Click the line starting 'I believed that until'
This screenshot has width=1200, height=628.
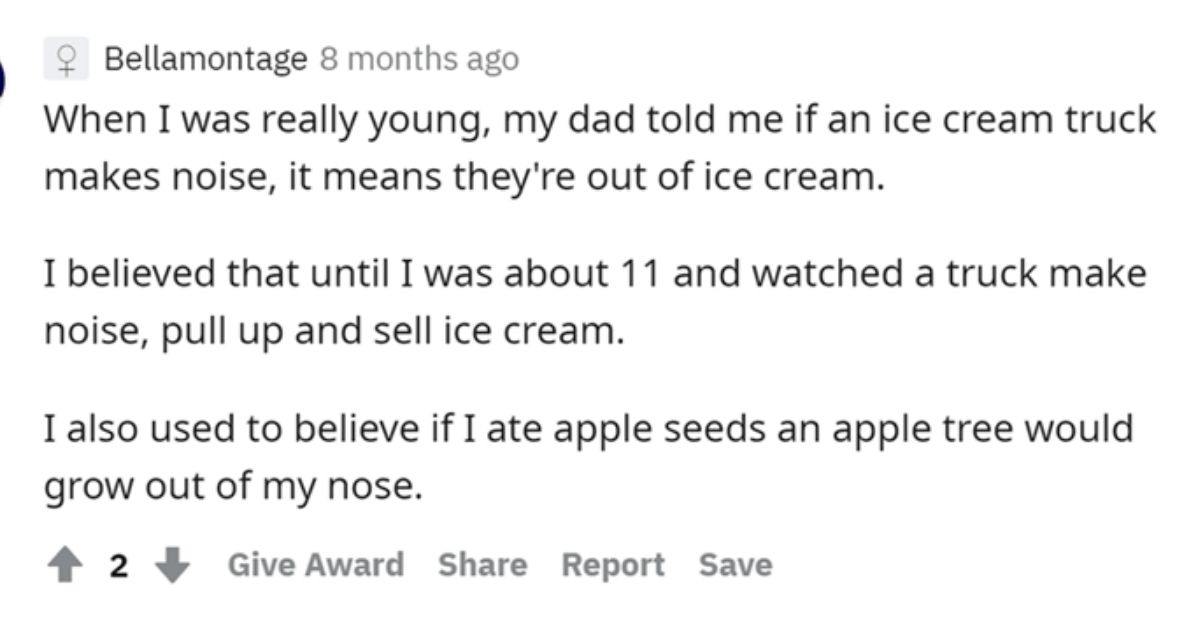[594, 274]
